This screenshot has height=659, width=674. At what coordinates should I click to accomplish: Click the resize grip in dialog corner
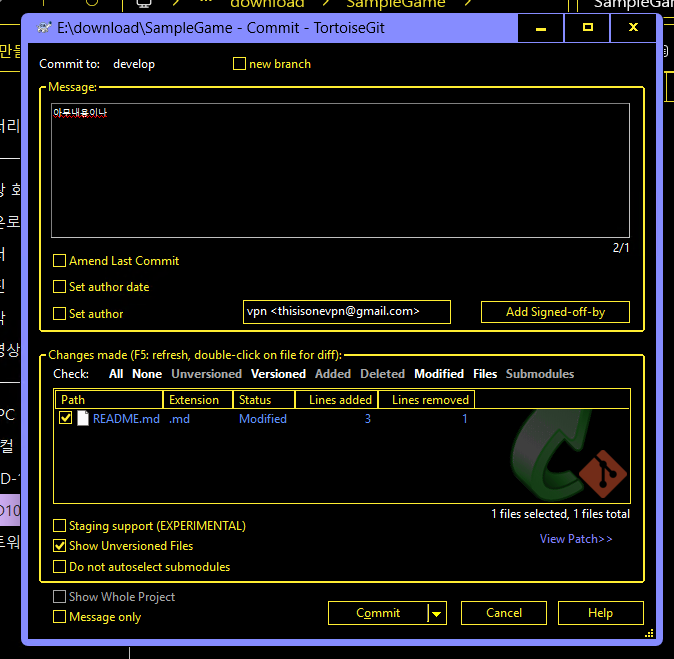coord(649,633)
